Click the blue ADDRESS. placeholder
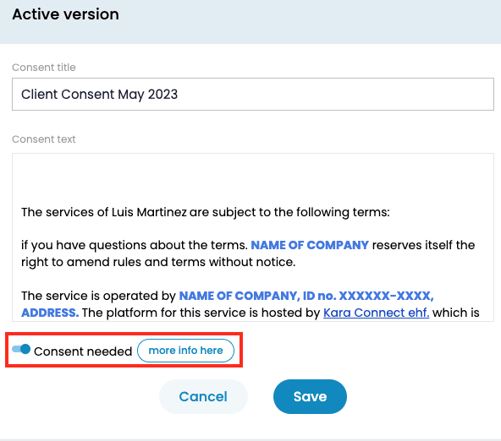 (x=50, y=313)
